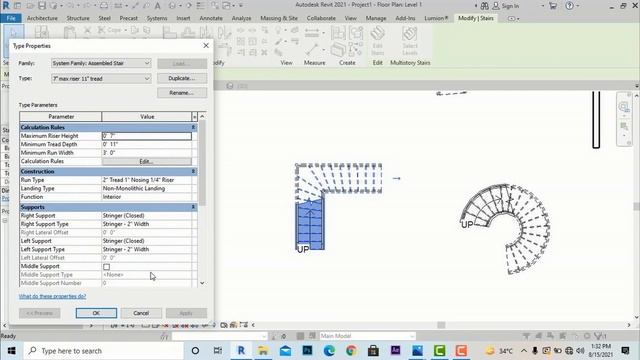Click the Print icon in quick access toolbar
The width and height of the screenshot is (640, 360).
tap(104, 6)
